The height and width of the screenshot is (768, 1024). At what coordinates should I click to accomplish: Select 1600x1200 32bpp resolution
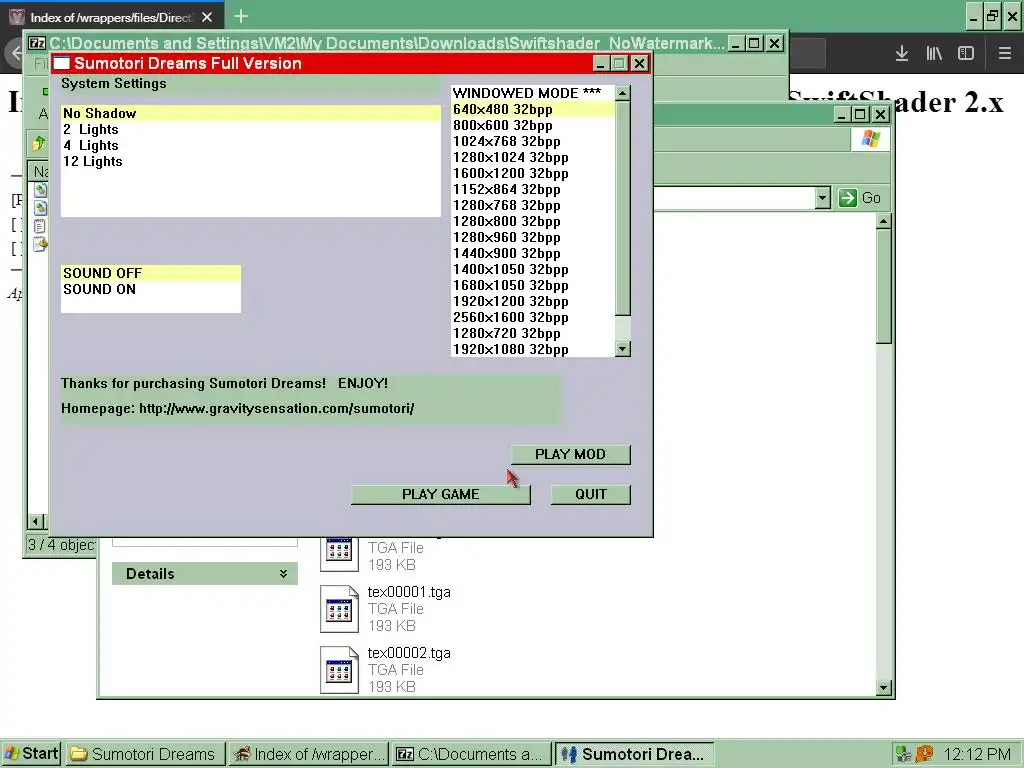point(533,173)
